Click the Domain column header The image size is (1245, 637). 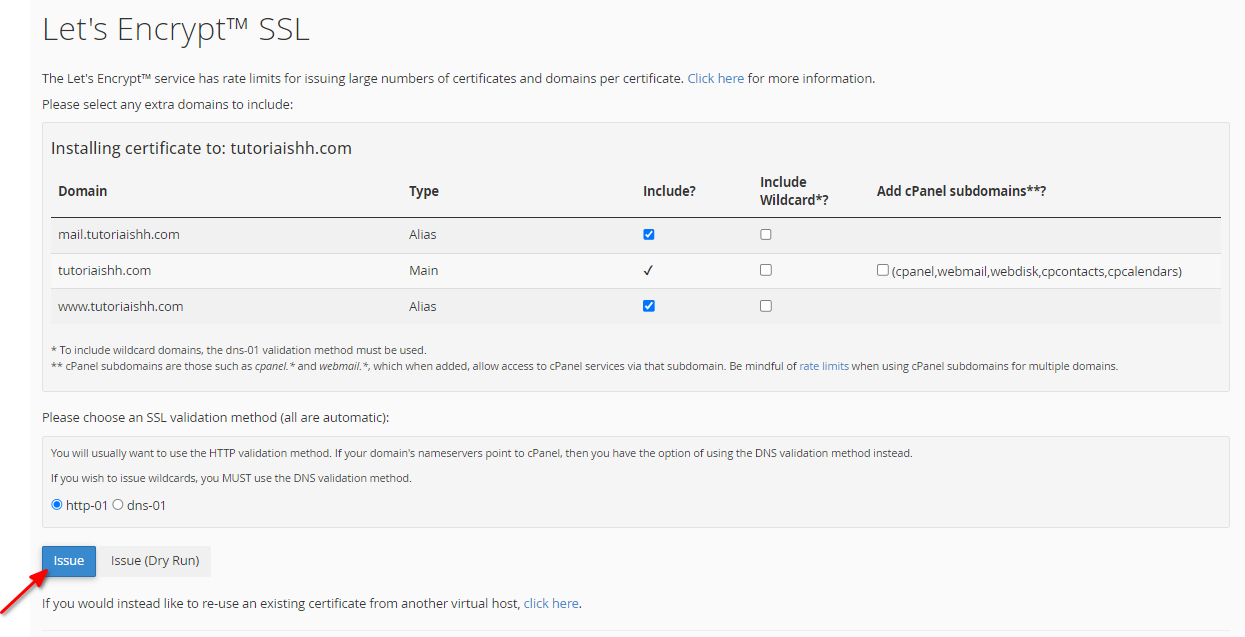pyautogui.click(x=83, y=190)
